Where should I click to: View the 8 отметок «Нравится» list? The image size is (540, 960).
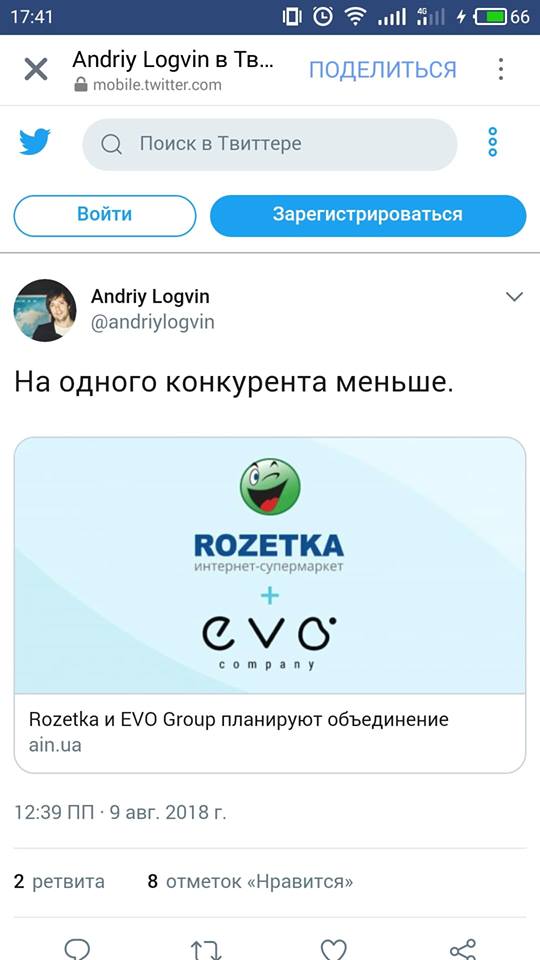click(250, 882)
